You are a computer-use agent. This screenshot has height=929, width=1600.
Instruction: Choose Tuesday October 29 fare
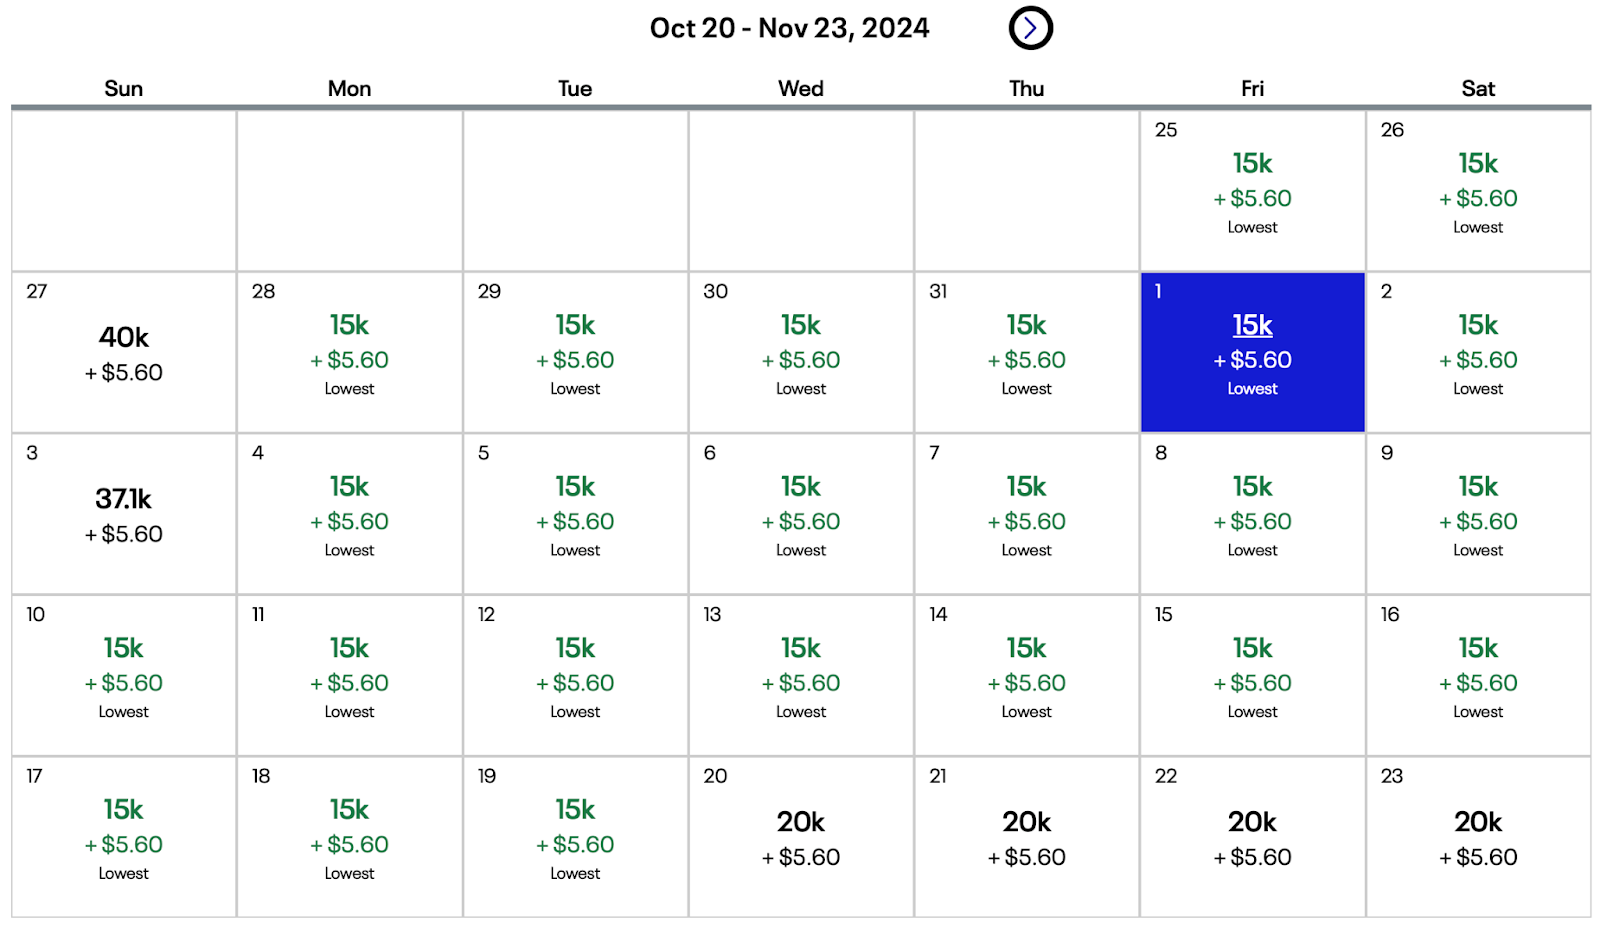(575, 353)
